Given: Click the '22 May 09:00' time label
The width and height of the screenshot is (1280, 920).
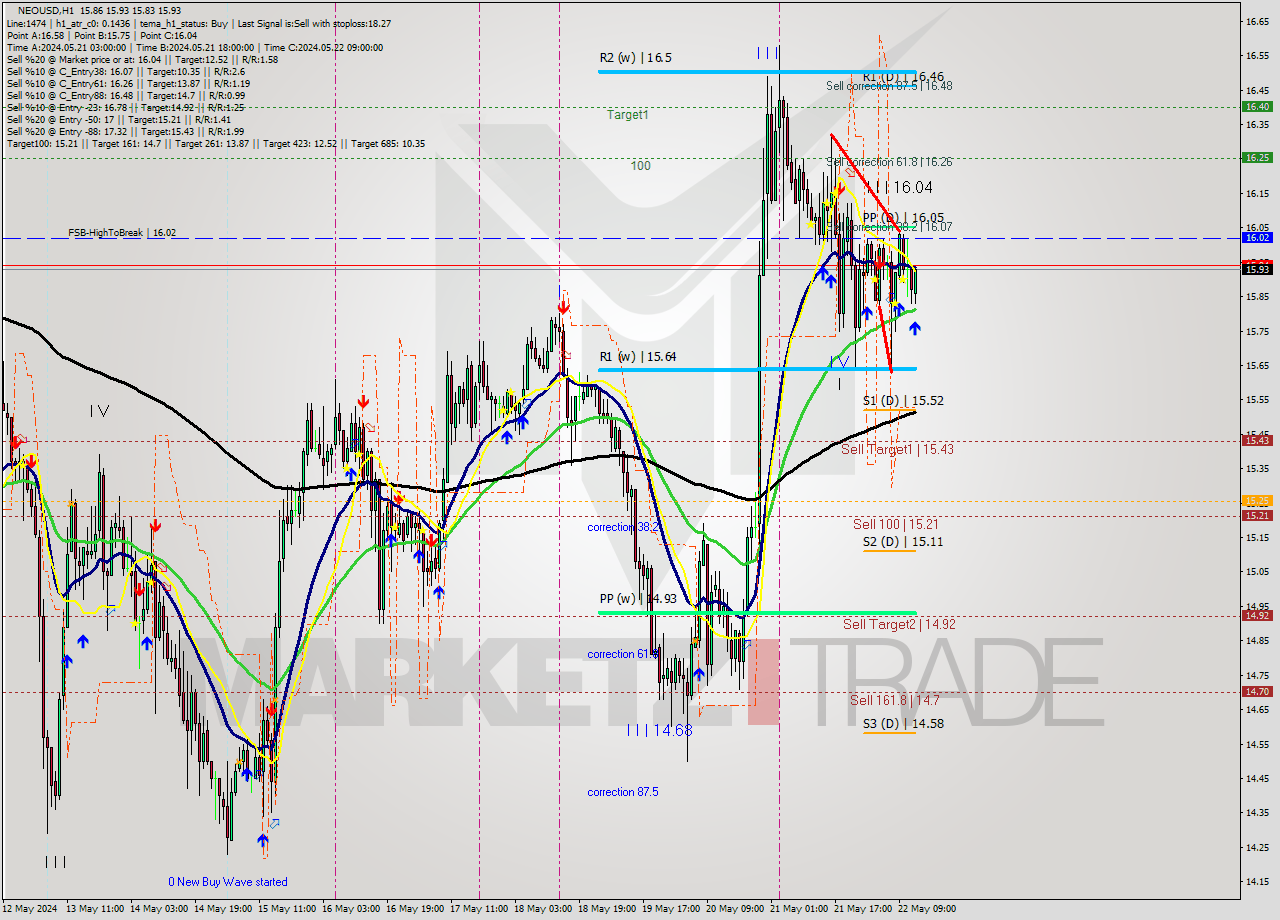Looking at the screenshot, I should tap(927, 909).
